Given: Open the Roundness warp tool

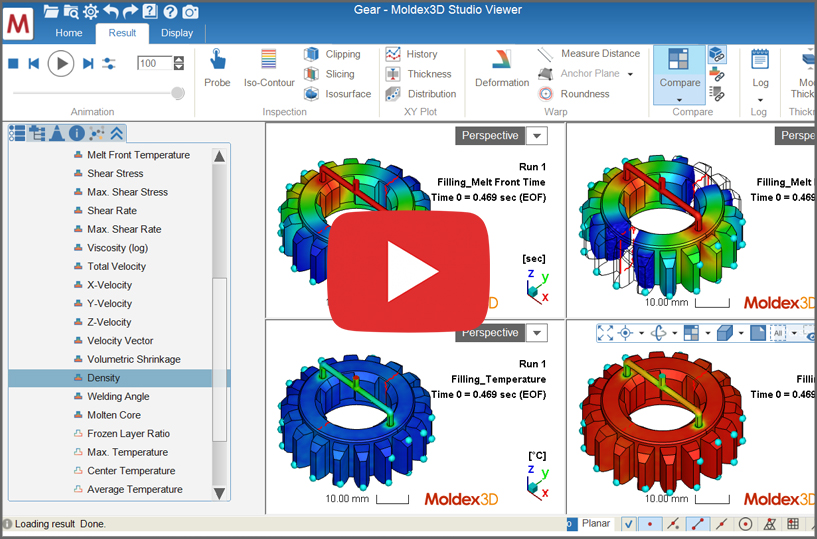Looking at the screenshot, I should pos(573,94).
